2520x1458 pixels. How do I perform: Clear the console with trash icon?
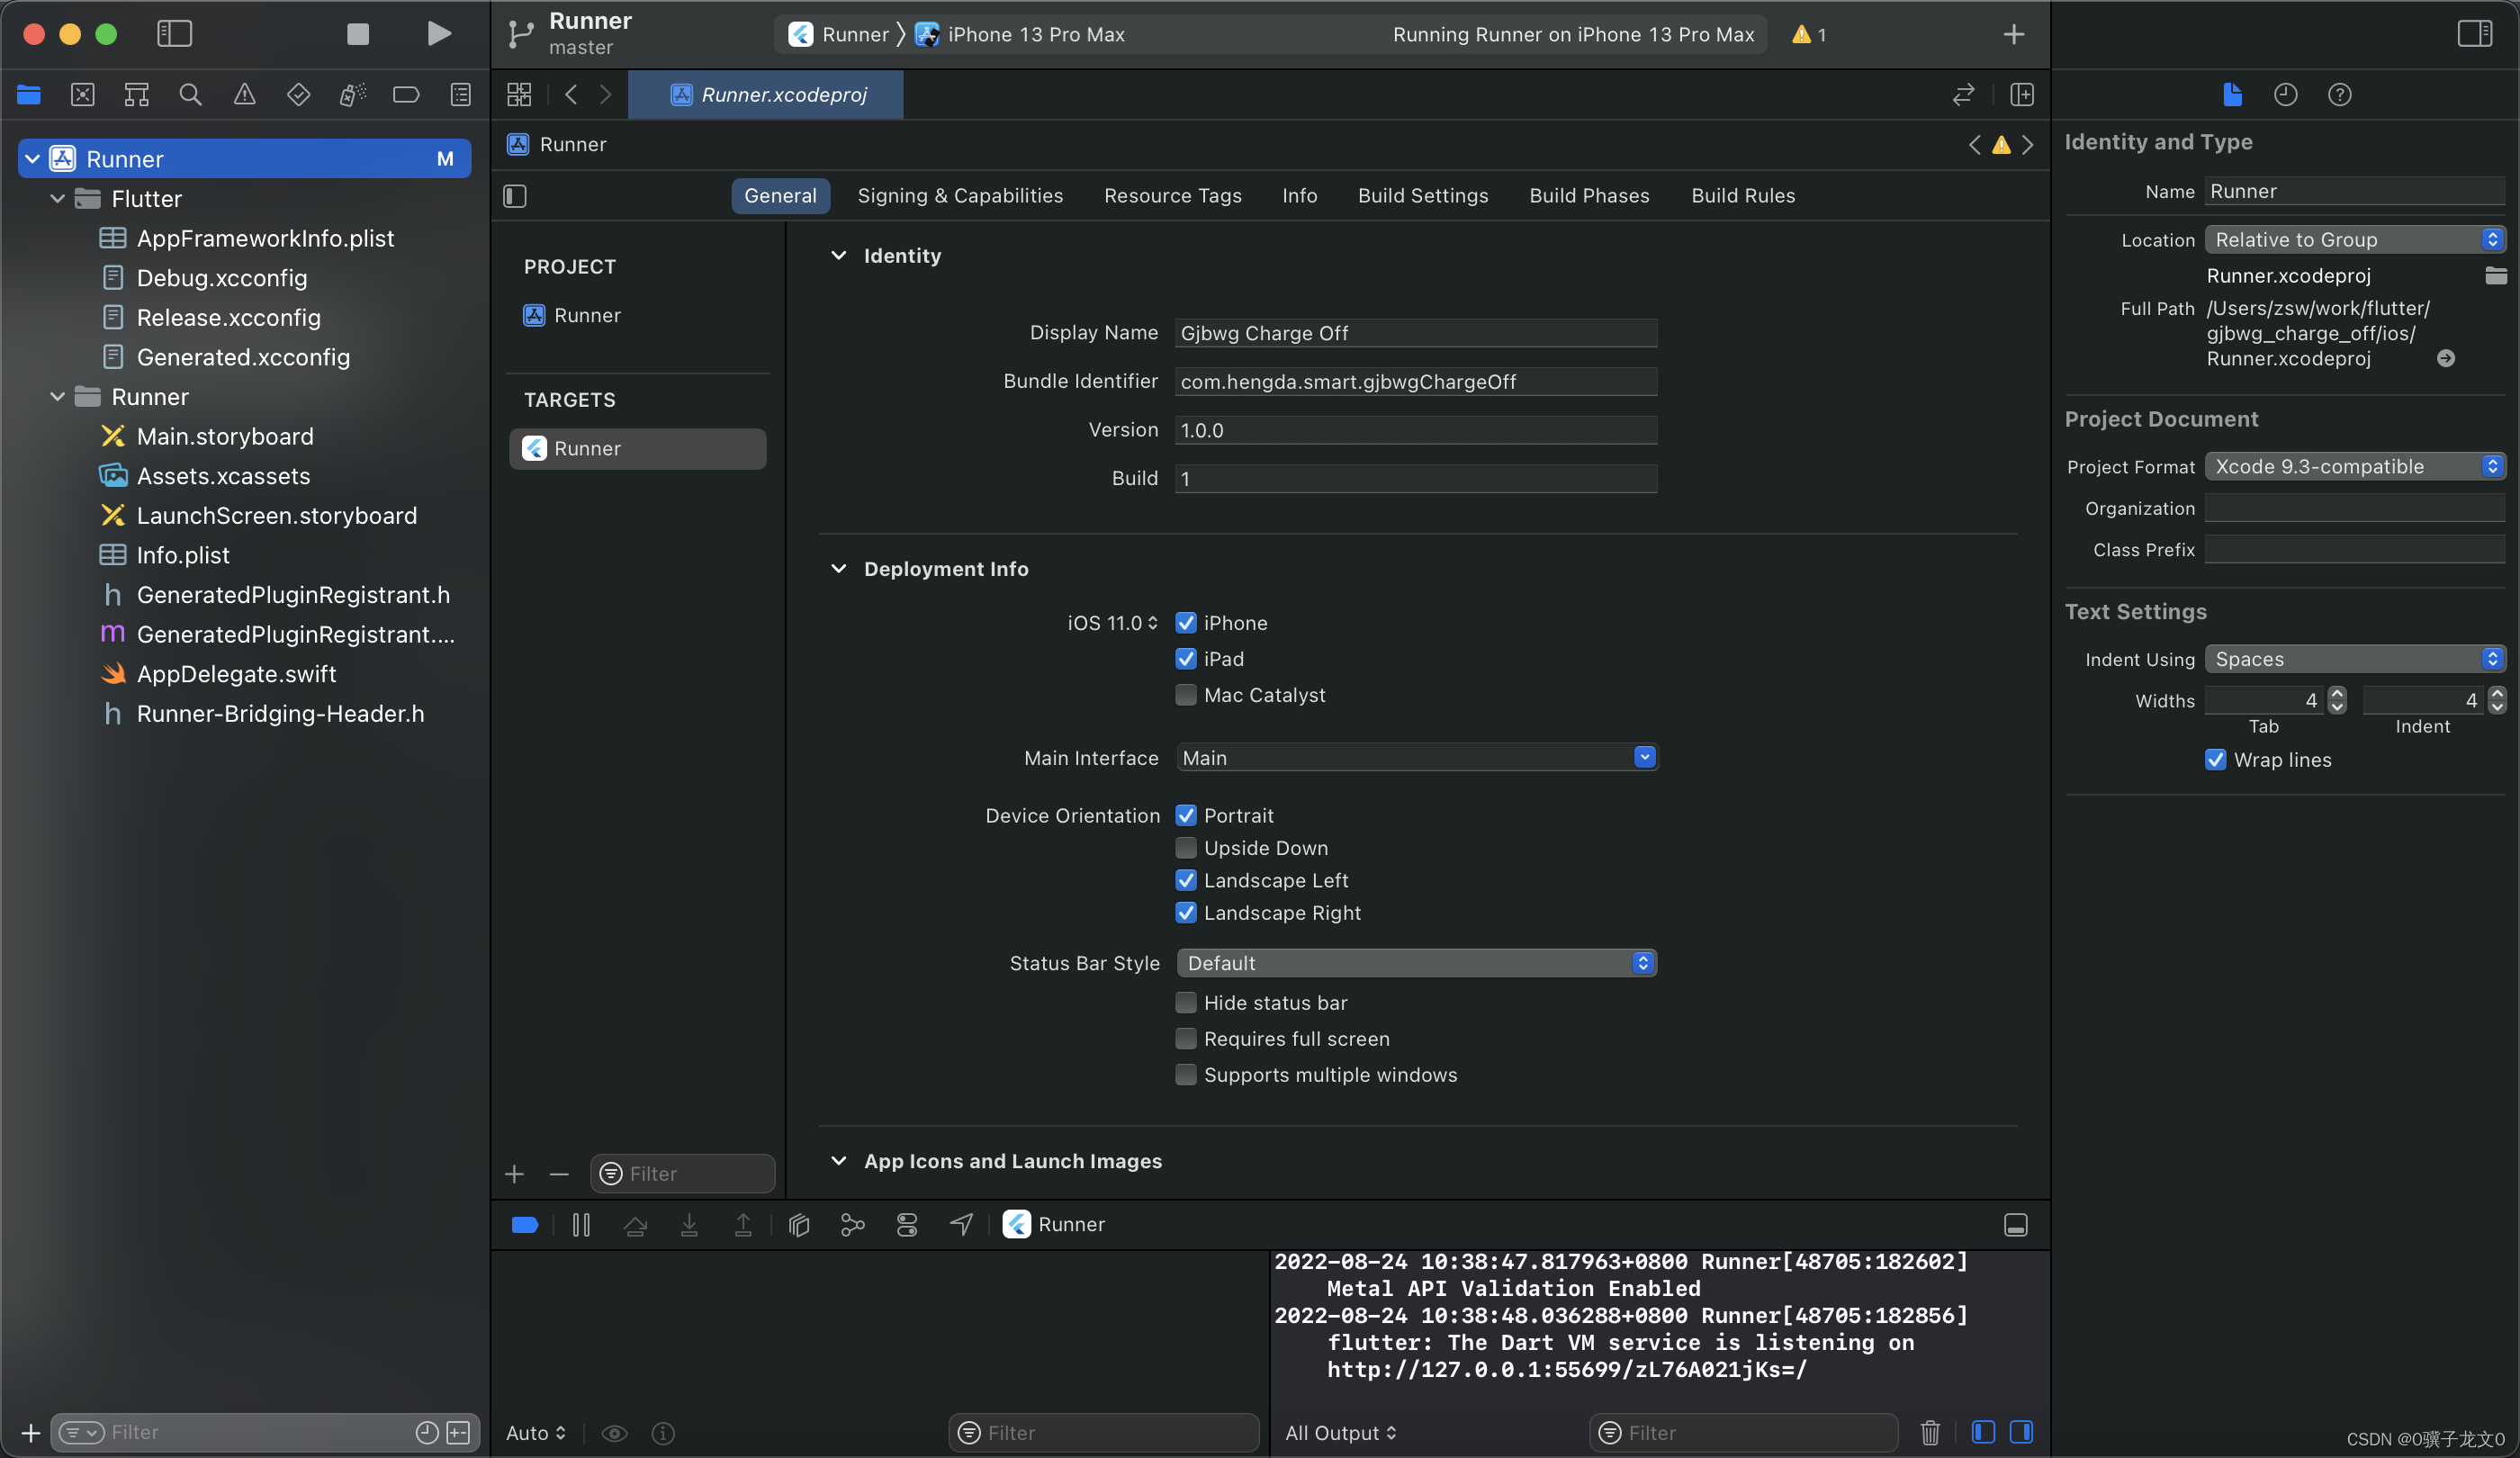pos(1930,1432)
